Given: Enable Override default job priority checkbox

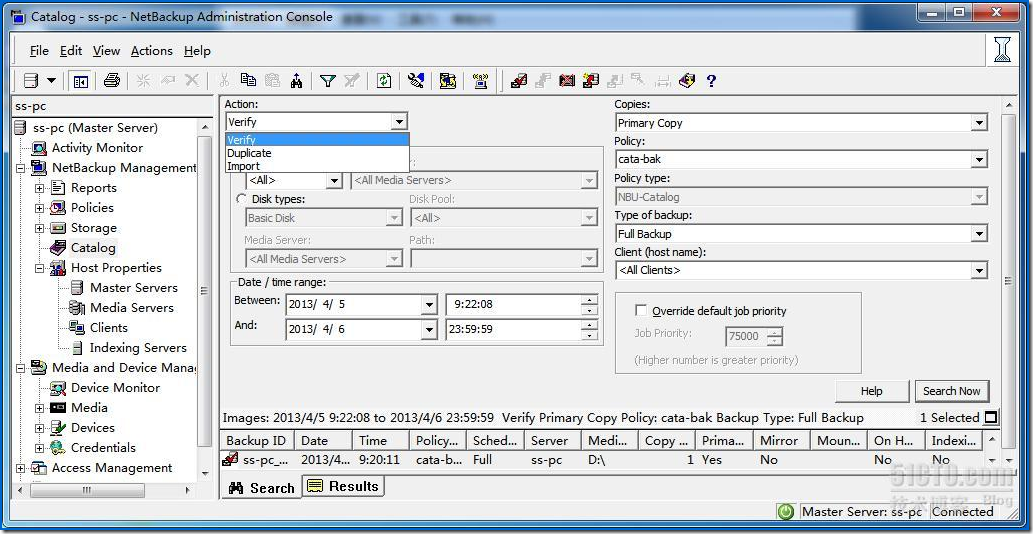Looking at the screenshot, I should click(640, 311).
